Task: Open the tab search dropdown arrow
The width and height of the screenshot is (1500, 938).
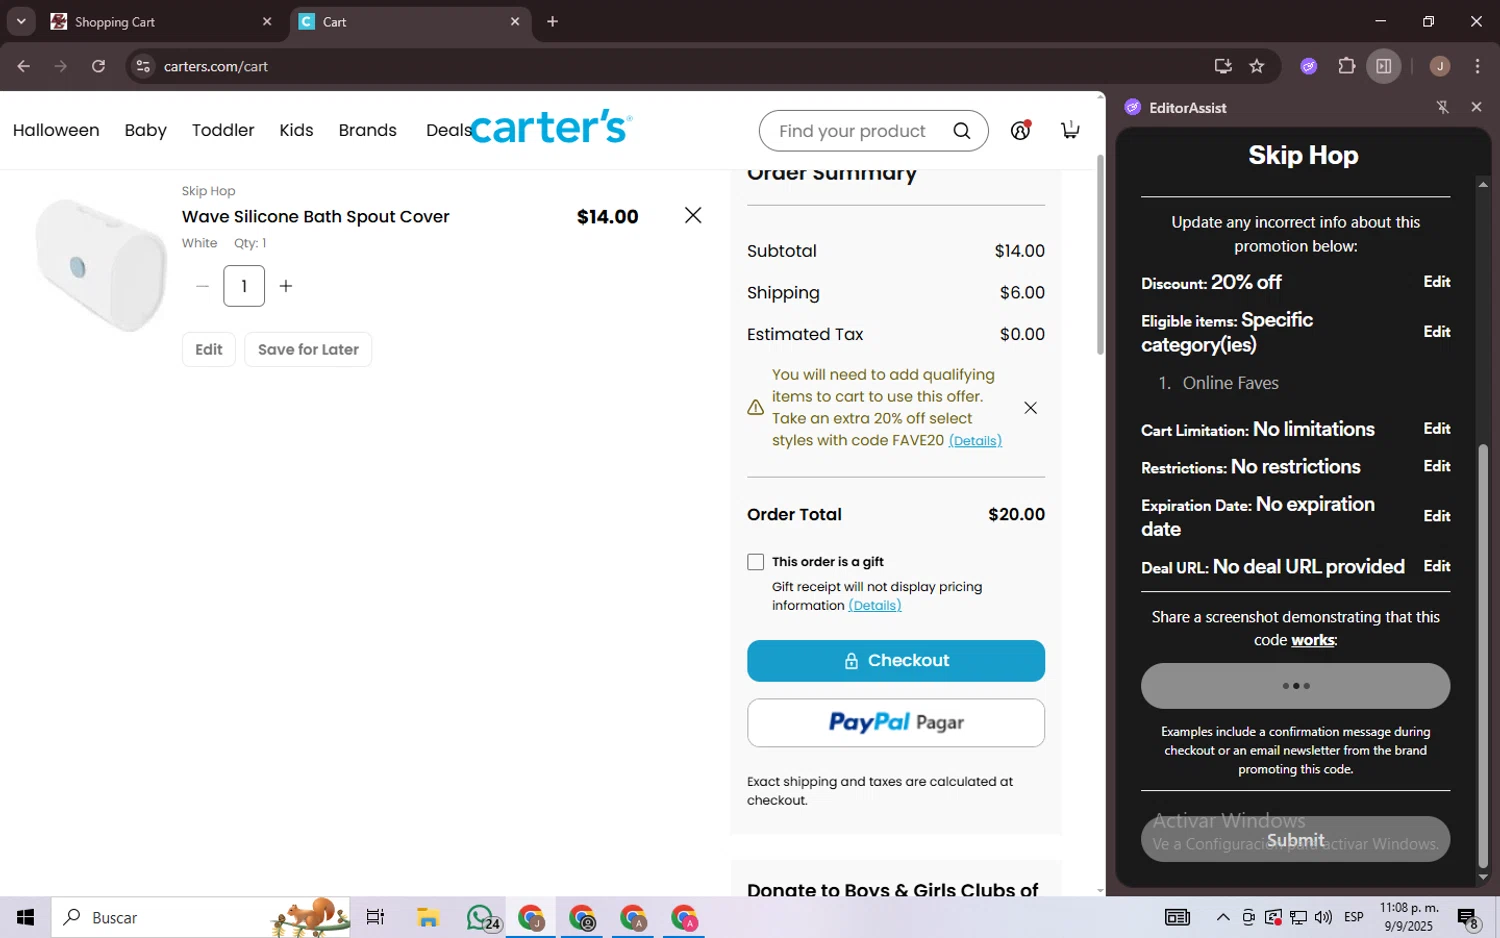Action: point(21,21)
